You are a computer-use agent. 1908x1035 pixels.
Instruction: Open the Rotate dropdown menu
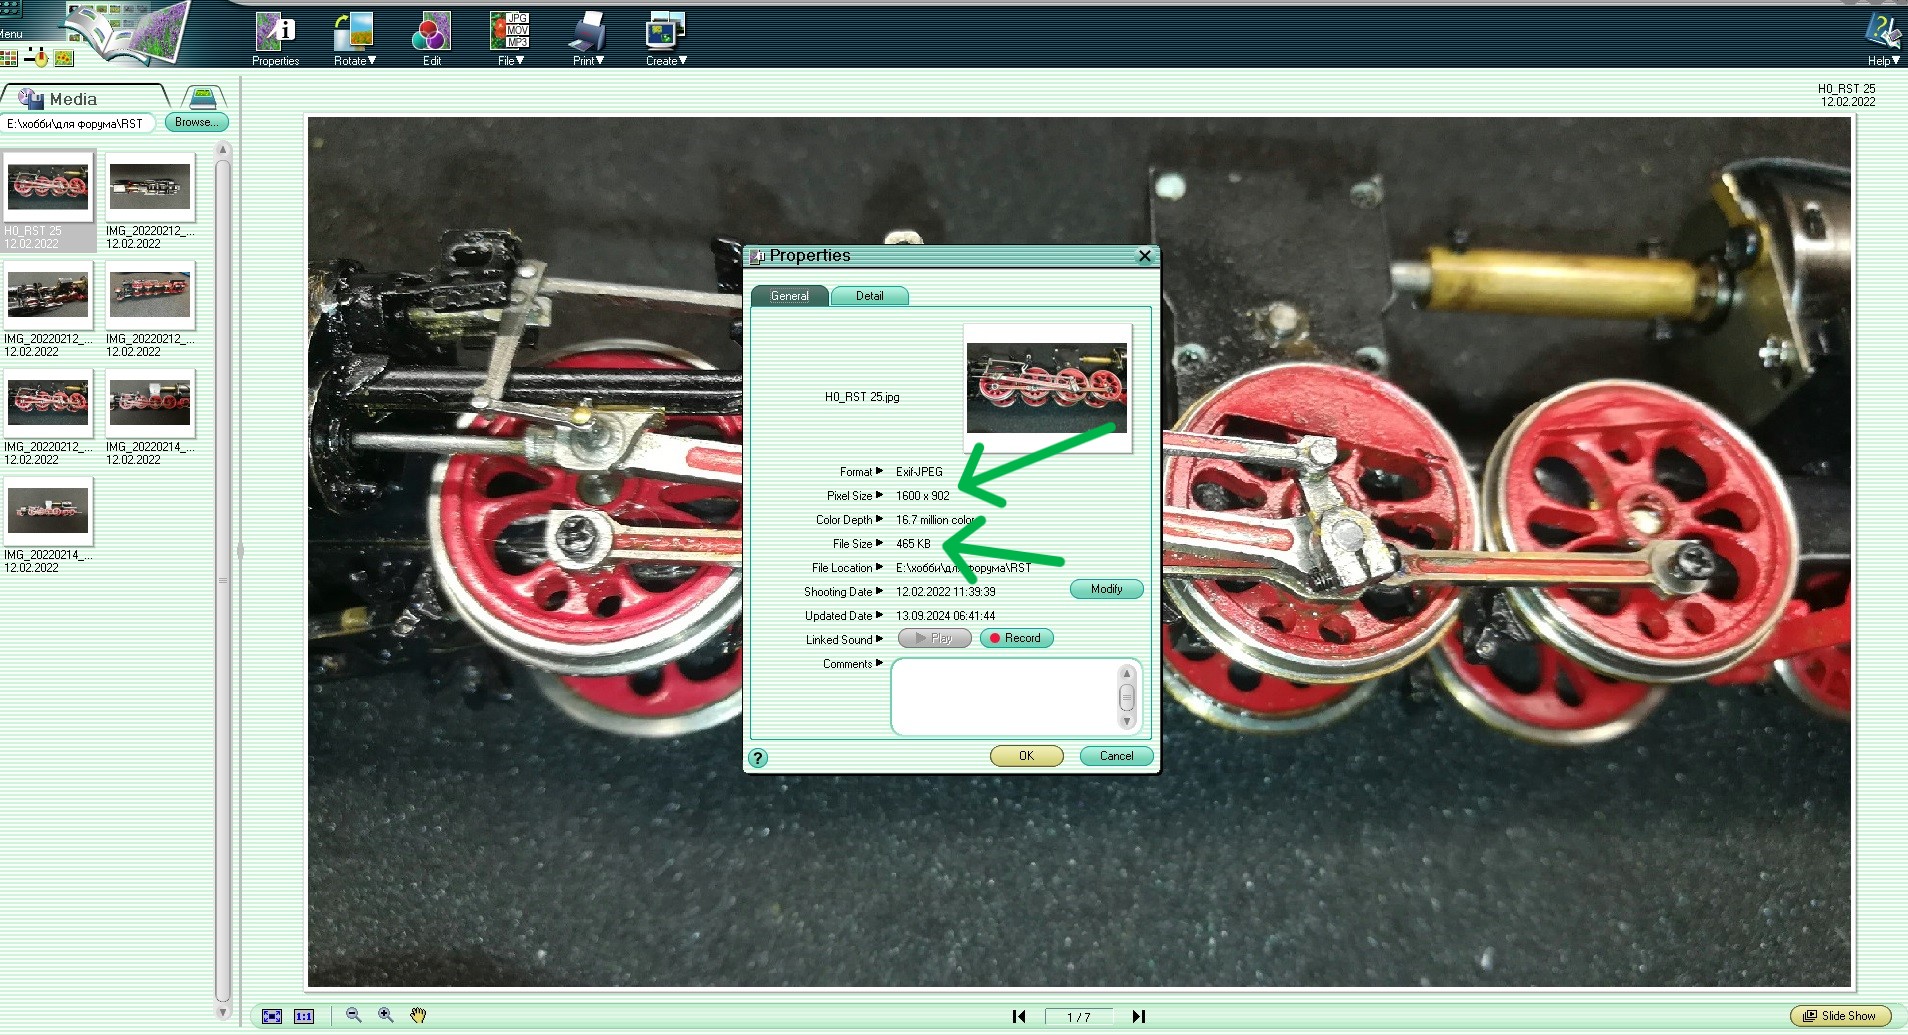pyautogui.click(x=354, y=39)
